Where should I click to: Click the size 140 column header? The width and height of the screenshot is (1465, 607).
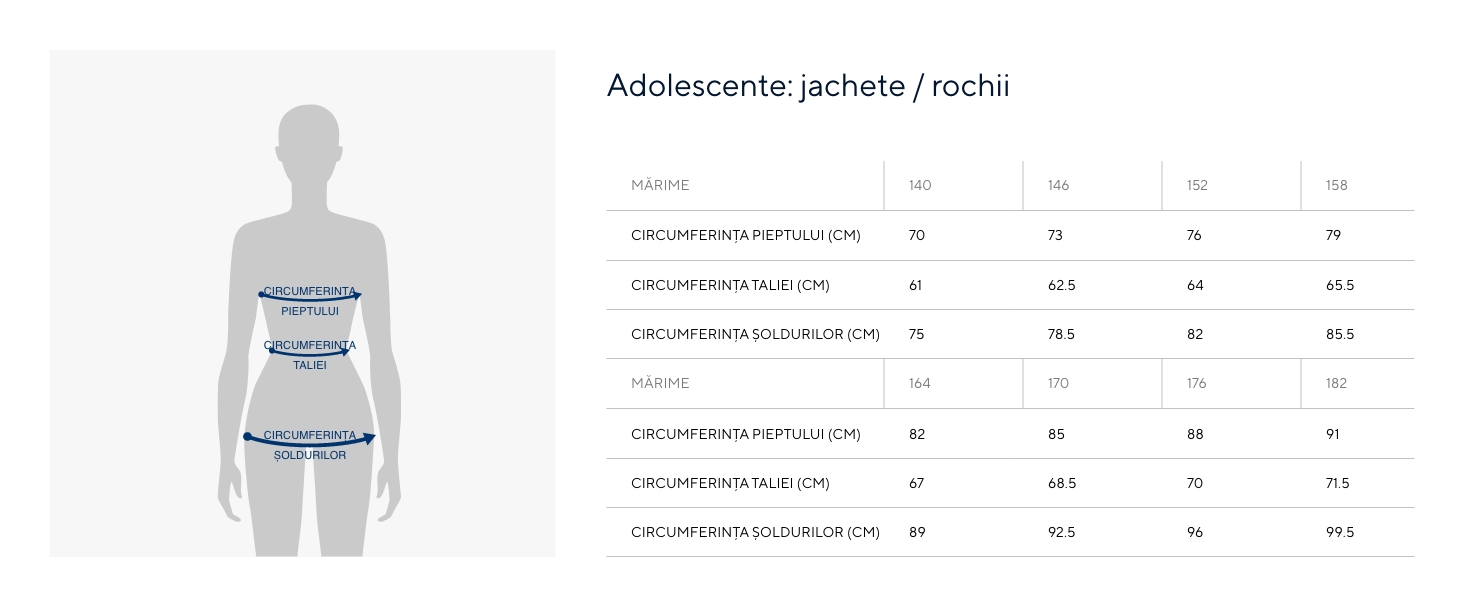coord(920,185)
